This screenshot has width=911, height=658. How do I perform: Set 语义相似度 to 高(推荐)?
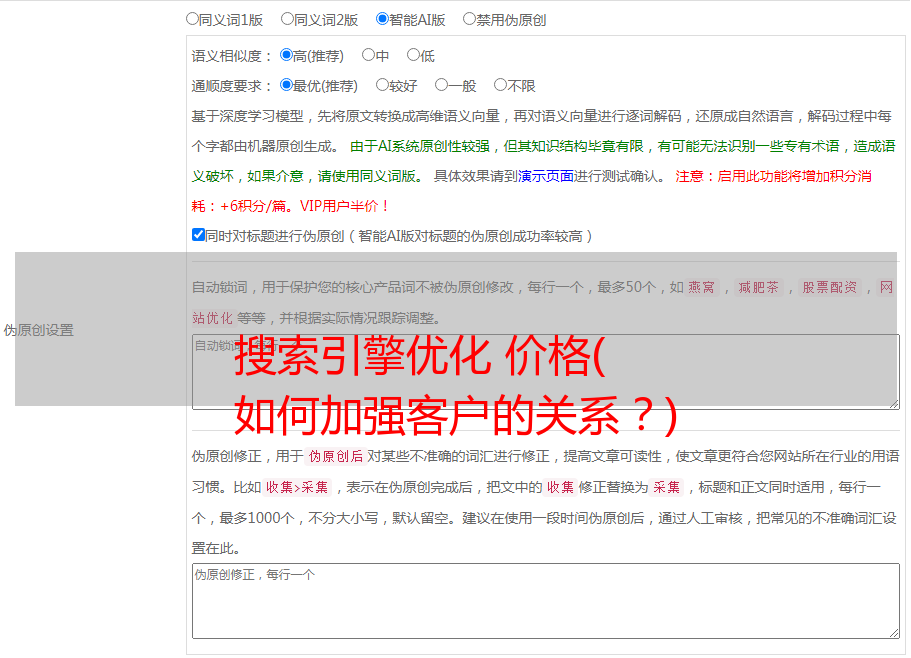pyautogui.click(x=286, y=55)
